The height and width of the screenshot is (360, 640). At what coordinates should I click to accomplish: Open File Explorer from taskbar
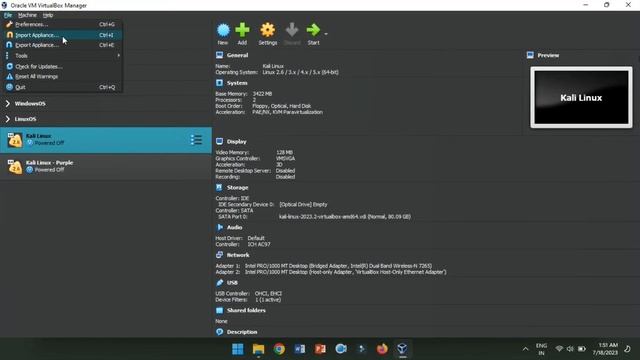(258, 349)
